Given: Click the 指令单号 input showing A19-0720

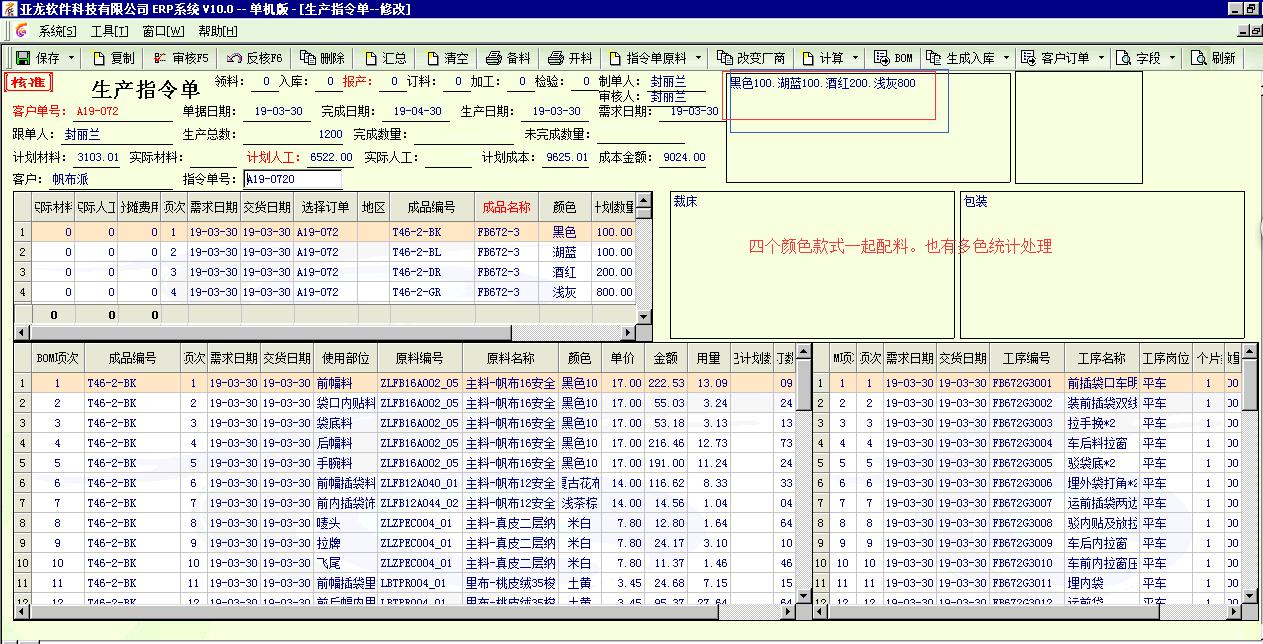Looking at the screenshot, I should point(293,179).
